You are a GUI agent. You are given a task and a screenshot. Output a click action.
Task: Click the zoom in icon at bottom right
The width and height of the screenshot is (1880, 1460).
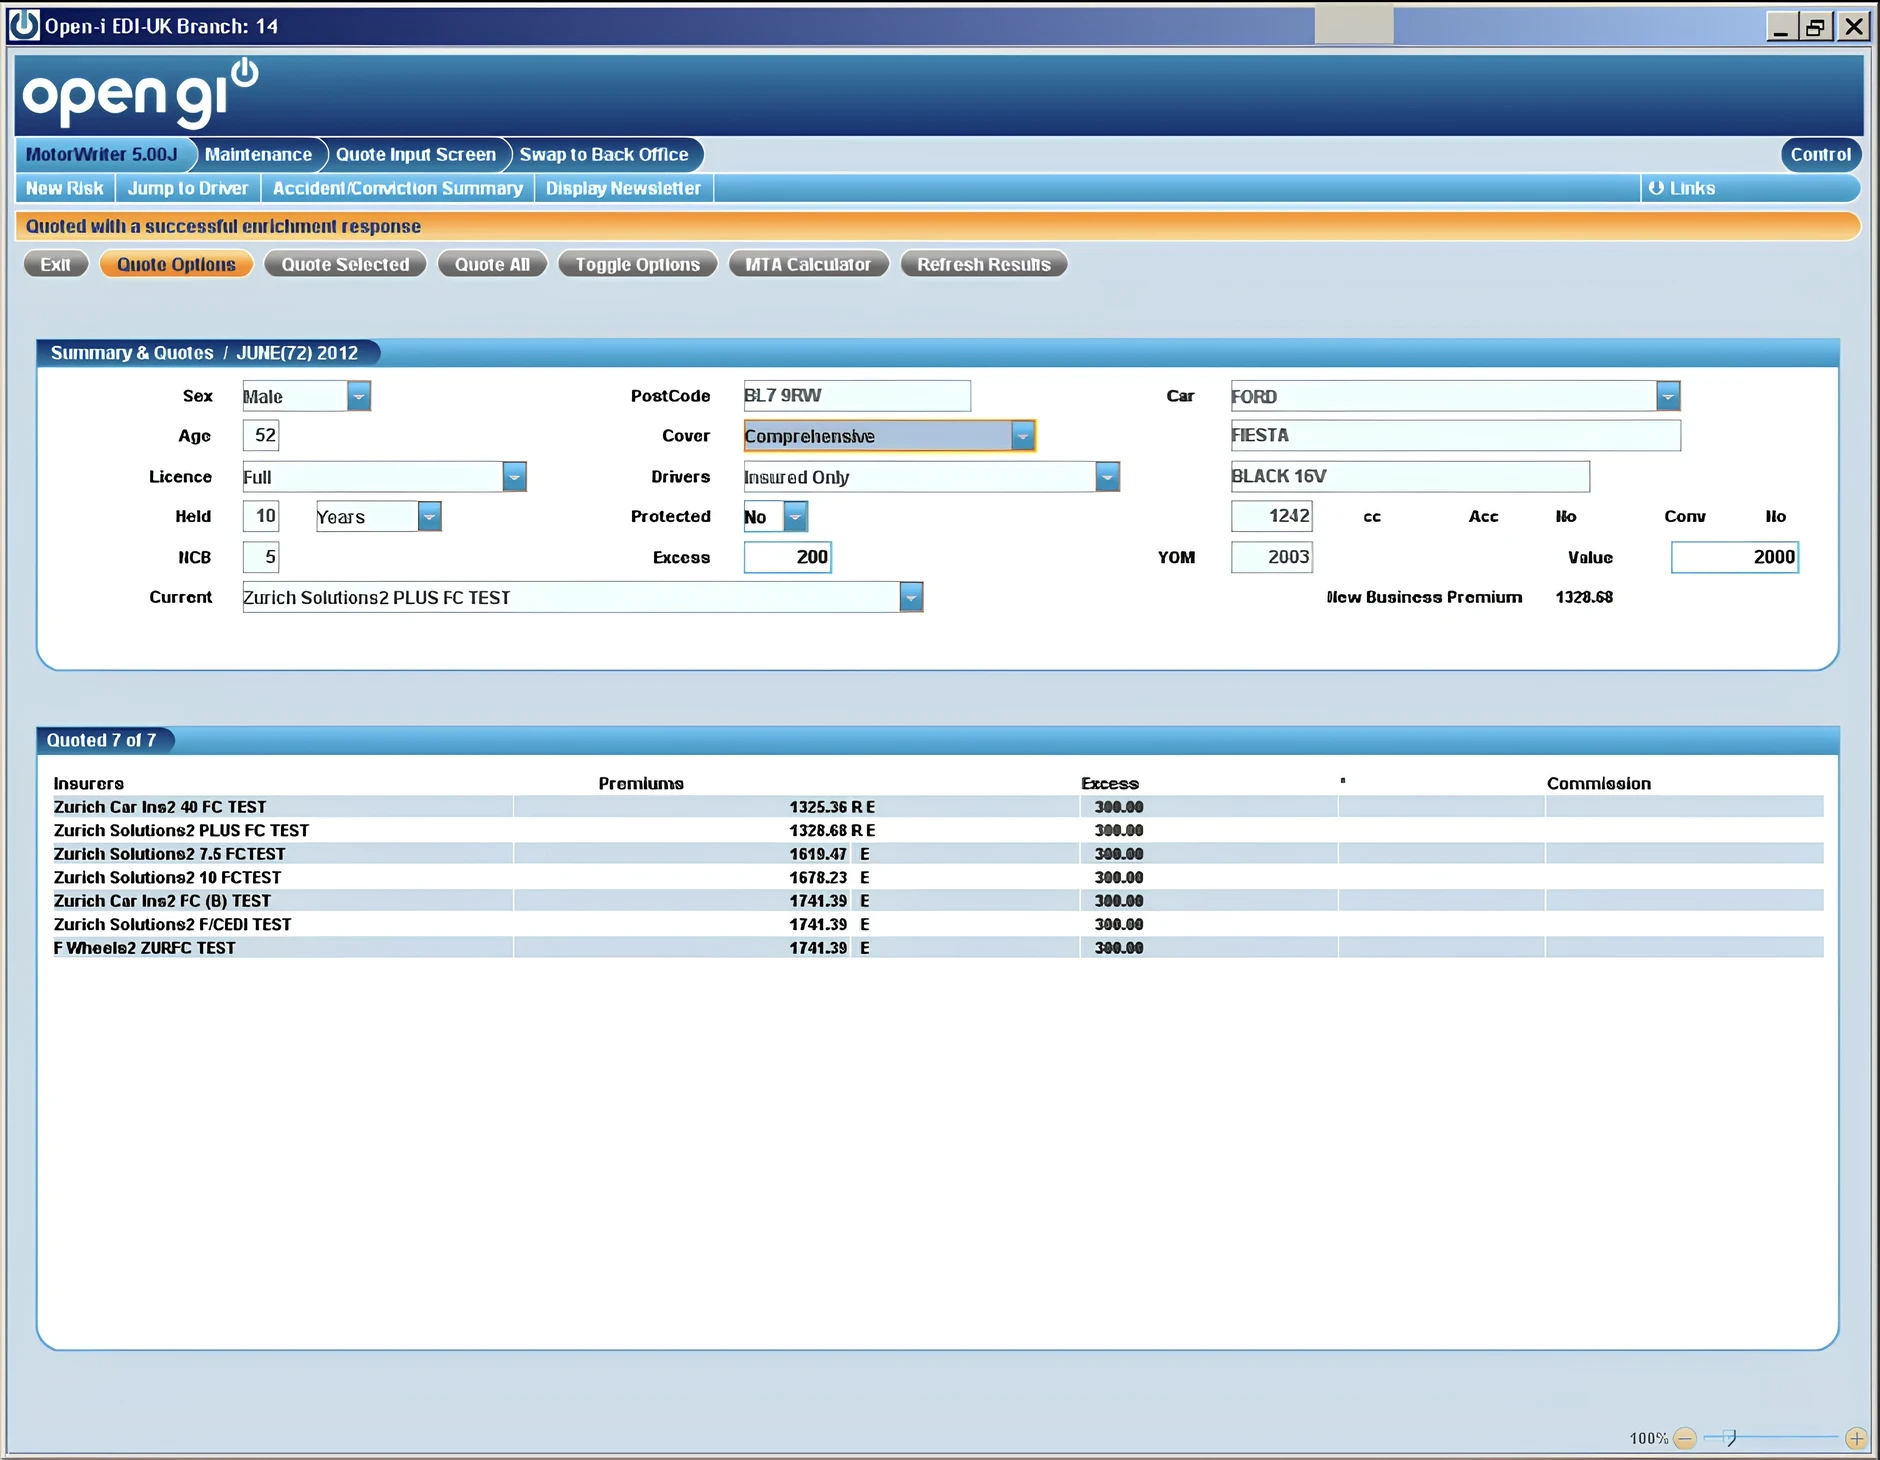[x=1858, y=1438]
